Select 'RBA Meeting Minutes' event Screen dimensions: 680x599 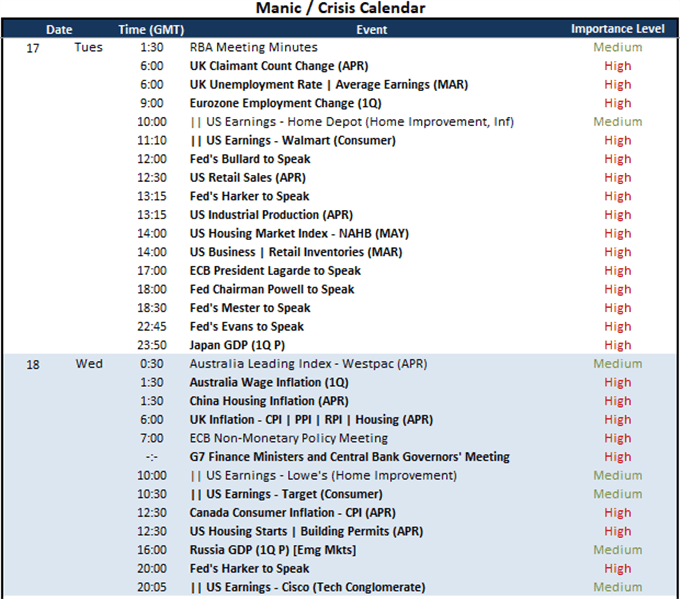pos(253,47)
